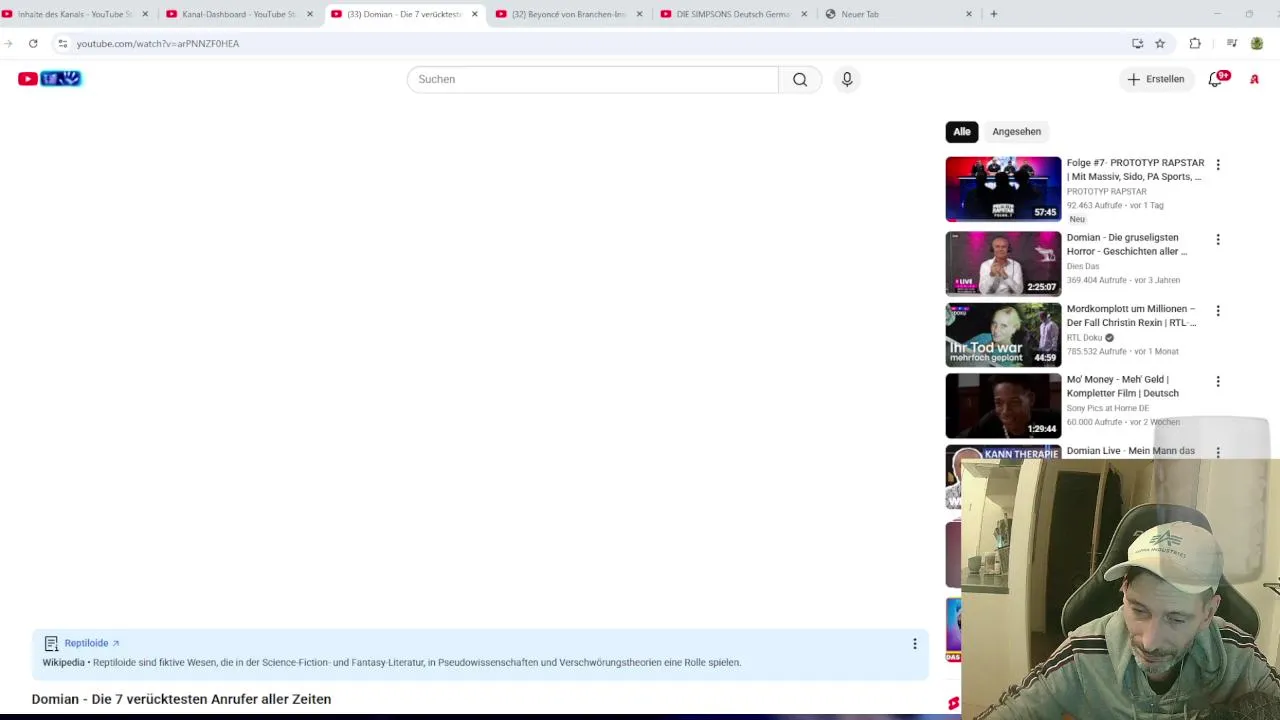The width and height of the screenshot is (1280, 720).
Task: Select the Domian - Die 7 verrücktesten tab
Action: coord(404,14)
